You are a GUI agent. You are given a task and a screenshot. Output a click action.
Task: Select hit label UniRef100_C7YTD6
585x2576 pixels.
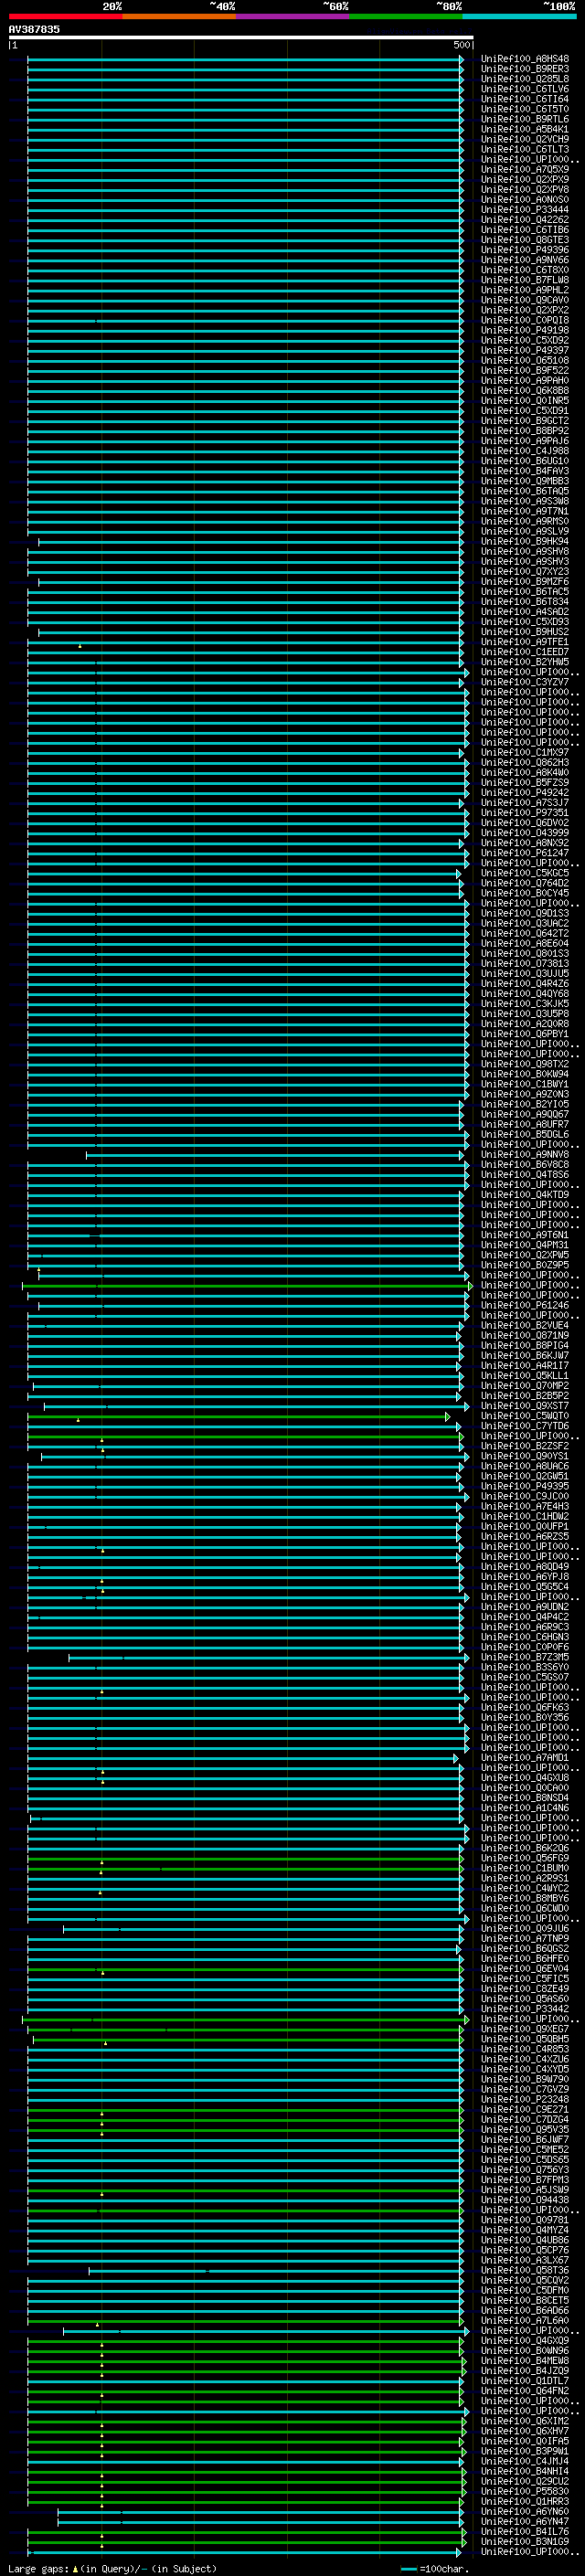tap(525, 1427)
